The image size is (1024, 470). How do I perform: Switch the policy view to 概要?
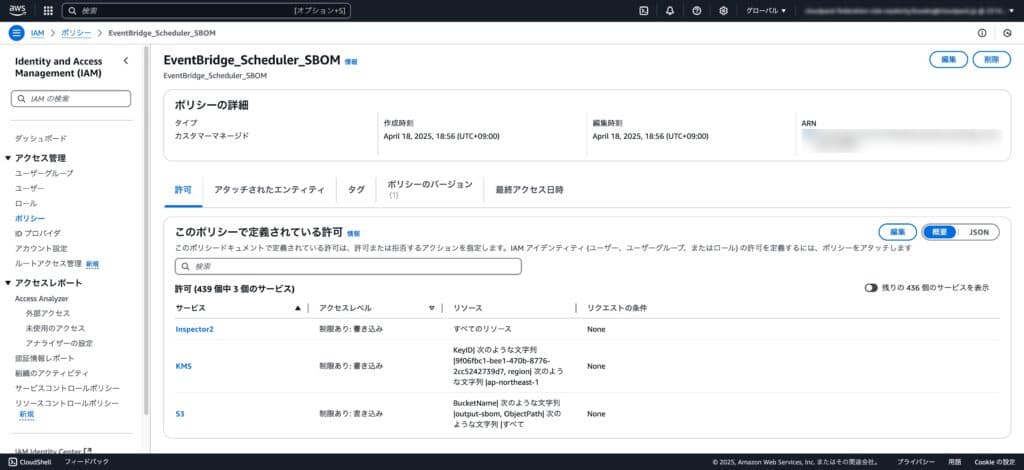(940, 232)
